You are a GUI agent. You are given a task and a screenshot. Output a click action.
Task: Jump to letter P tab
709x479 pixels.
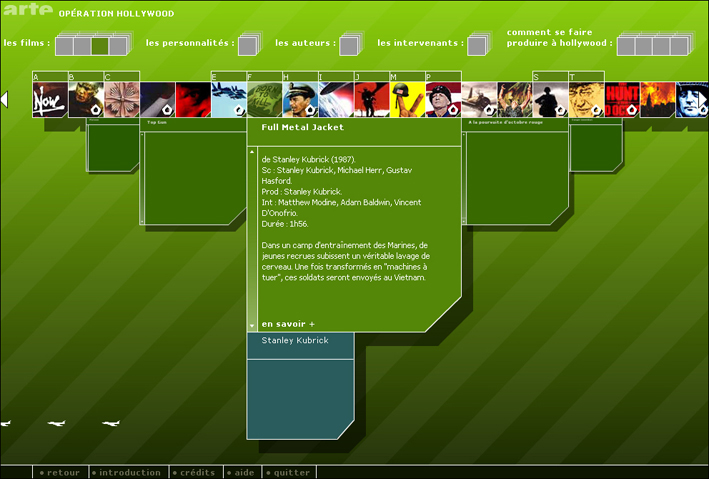tap(443, 76)
